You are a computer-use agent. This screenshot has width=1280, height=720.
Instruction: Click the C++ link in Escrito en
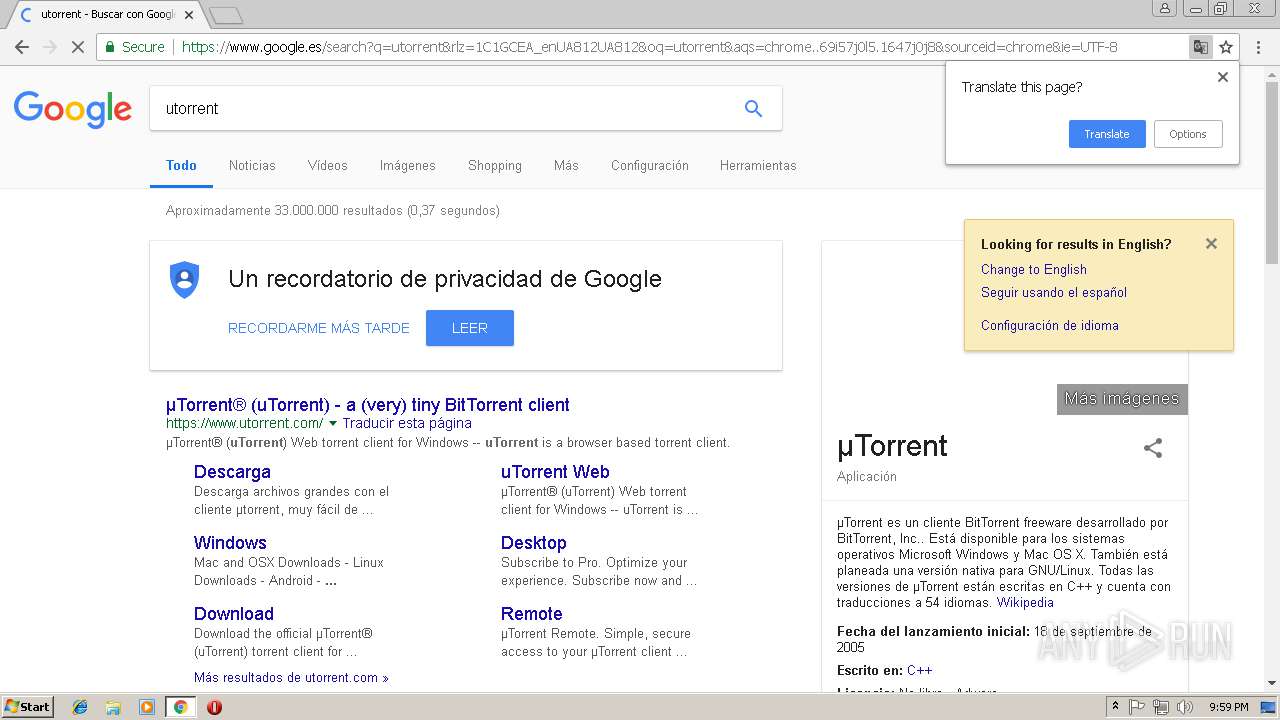coord(920,671)
